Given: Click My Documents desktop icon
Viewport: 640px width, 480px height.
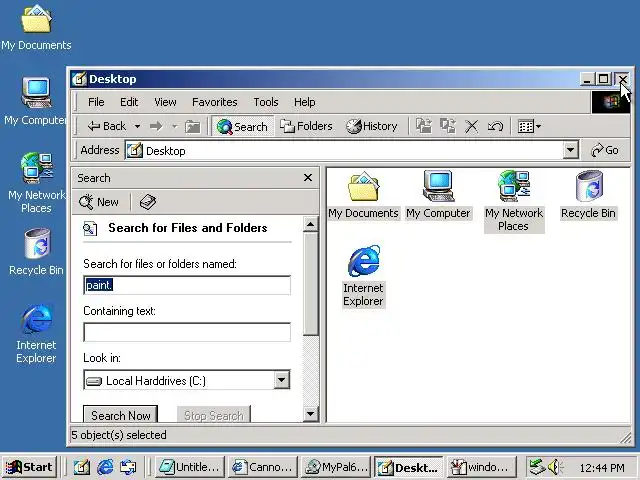Looking at the screenshot, I should point(36,28).
